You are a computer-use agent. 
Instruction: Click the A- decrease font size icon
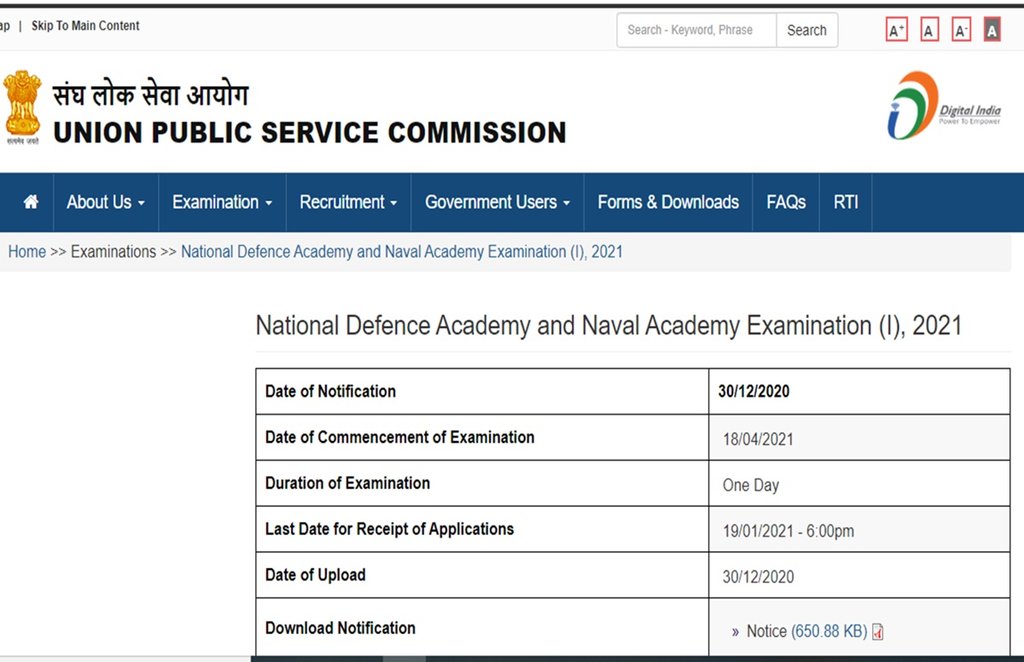(960, 29)
